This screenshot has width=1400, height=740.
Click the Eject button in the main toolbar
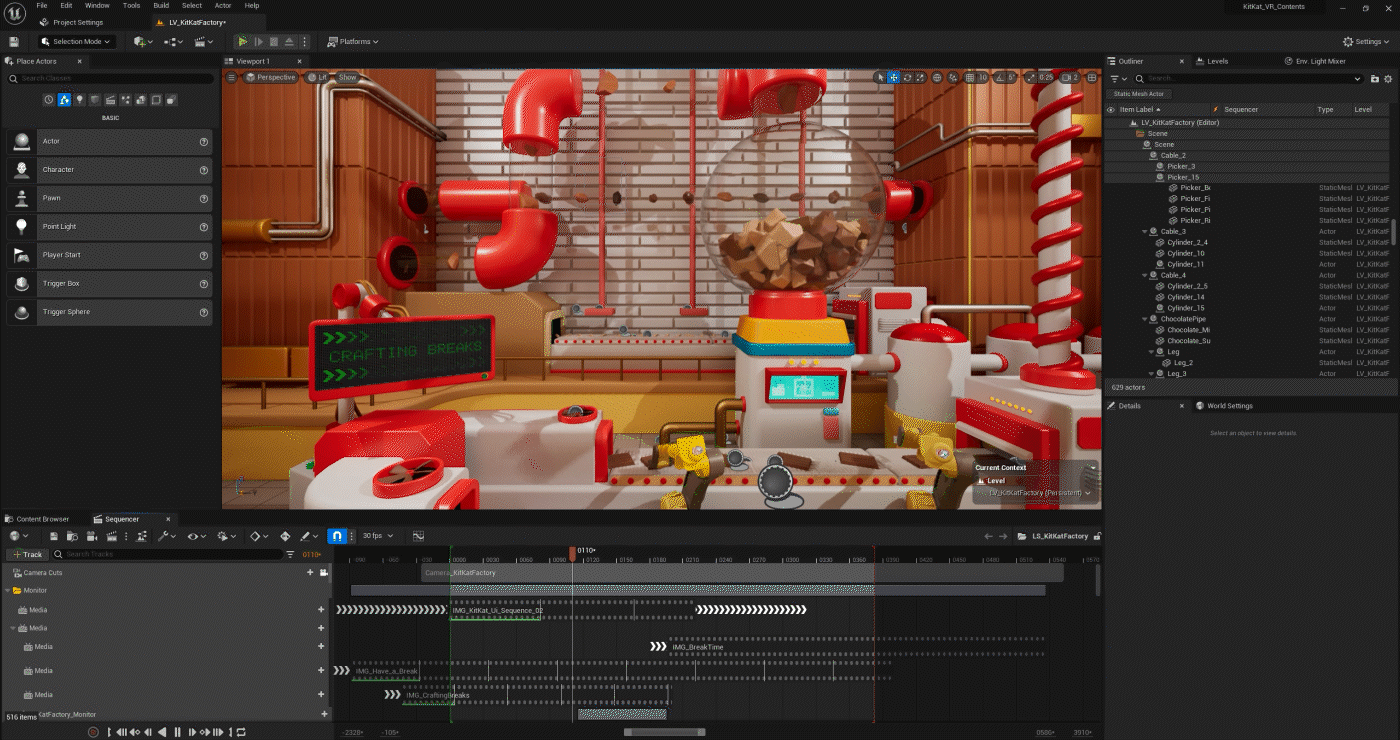point(289,42)
